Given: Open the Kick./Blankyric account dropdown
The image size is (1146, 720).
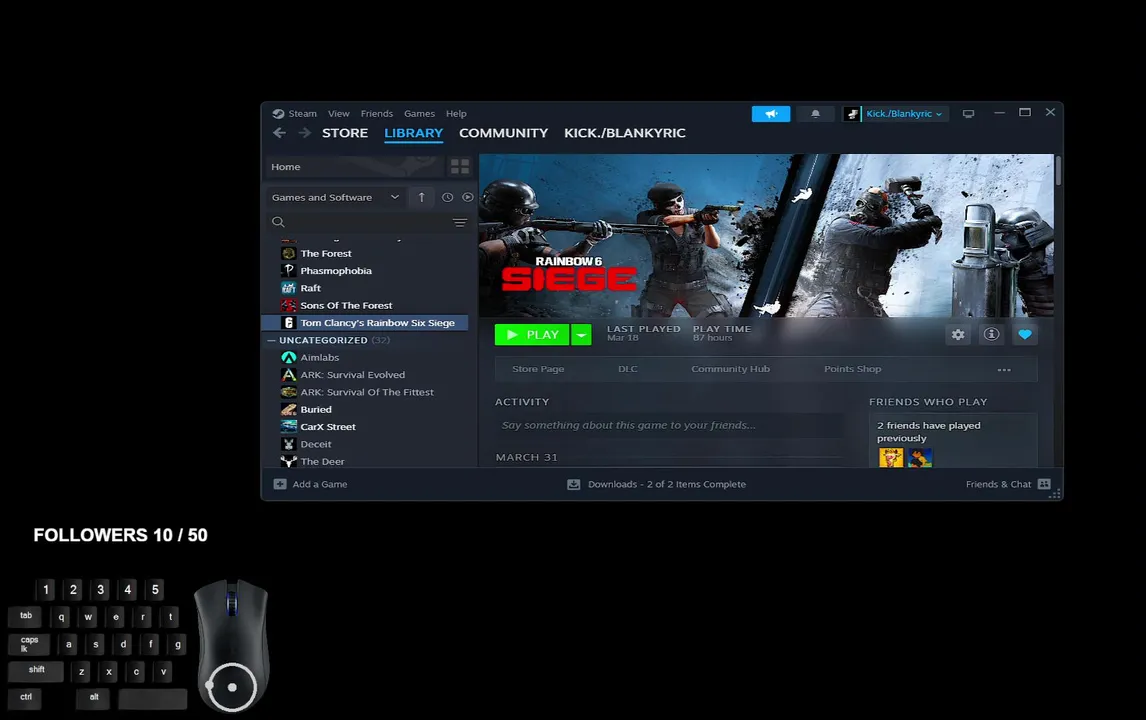Looking at the screenshot, I should pyautogui.click(x=903, y=113).
